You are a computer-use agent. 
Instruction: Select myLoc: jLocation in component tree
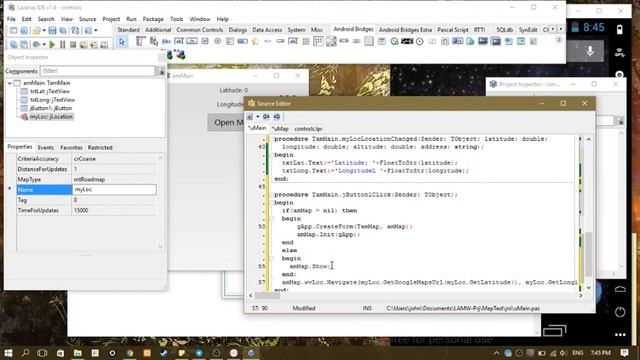coord(51,117)
